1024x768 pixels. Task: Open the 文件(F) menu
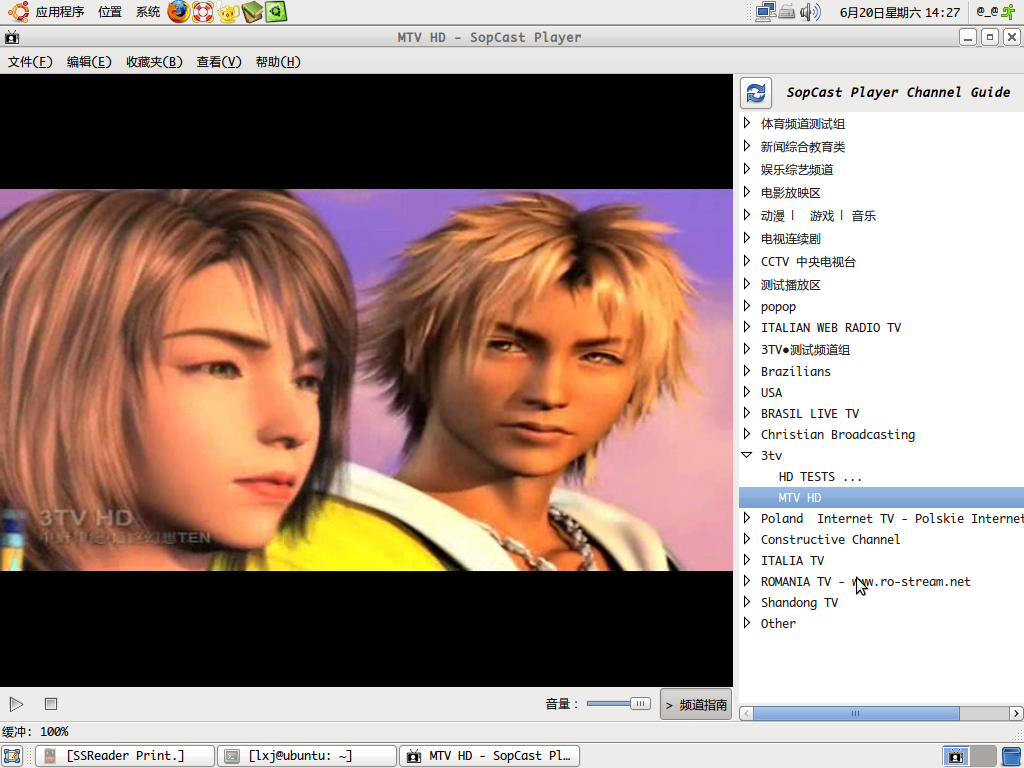tap(30, 62)
